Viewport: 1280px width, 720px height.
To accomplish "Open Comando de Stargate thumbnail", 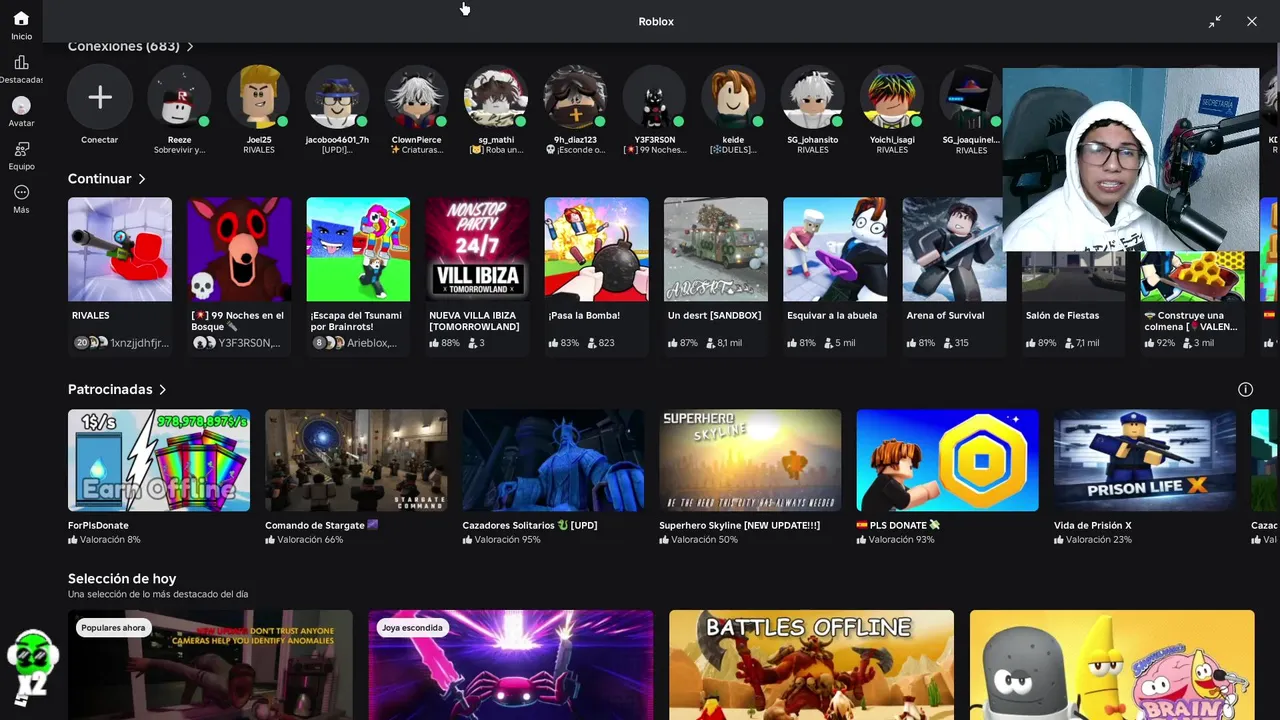I will pyautogui.click(x=356, y=460).
